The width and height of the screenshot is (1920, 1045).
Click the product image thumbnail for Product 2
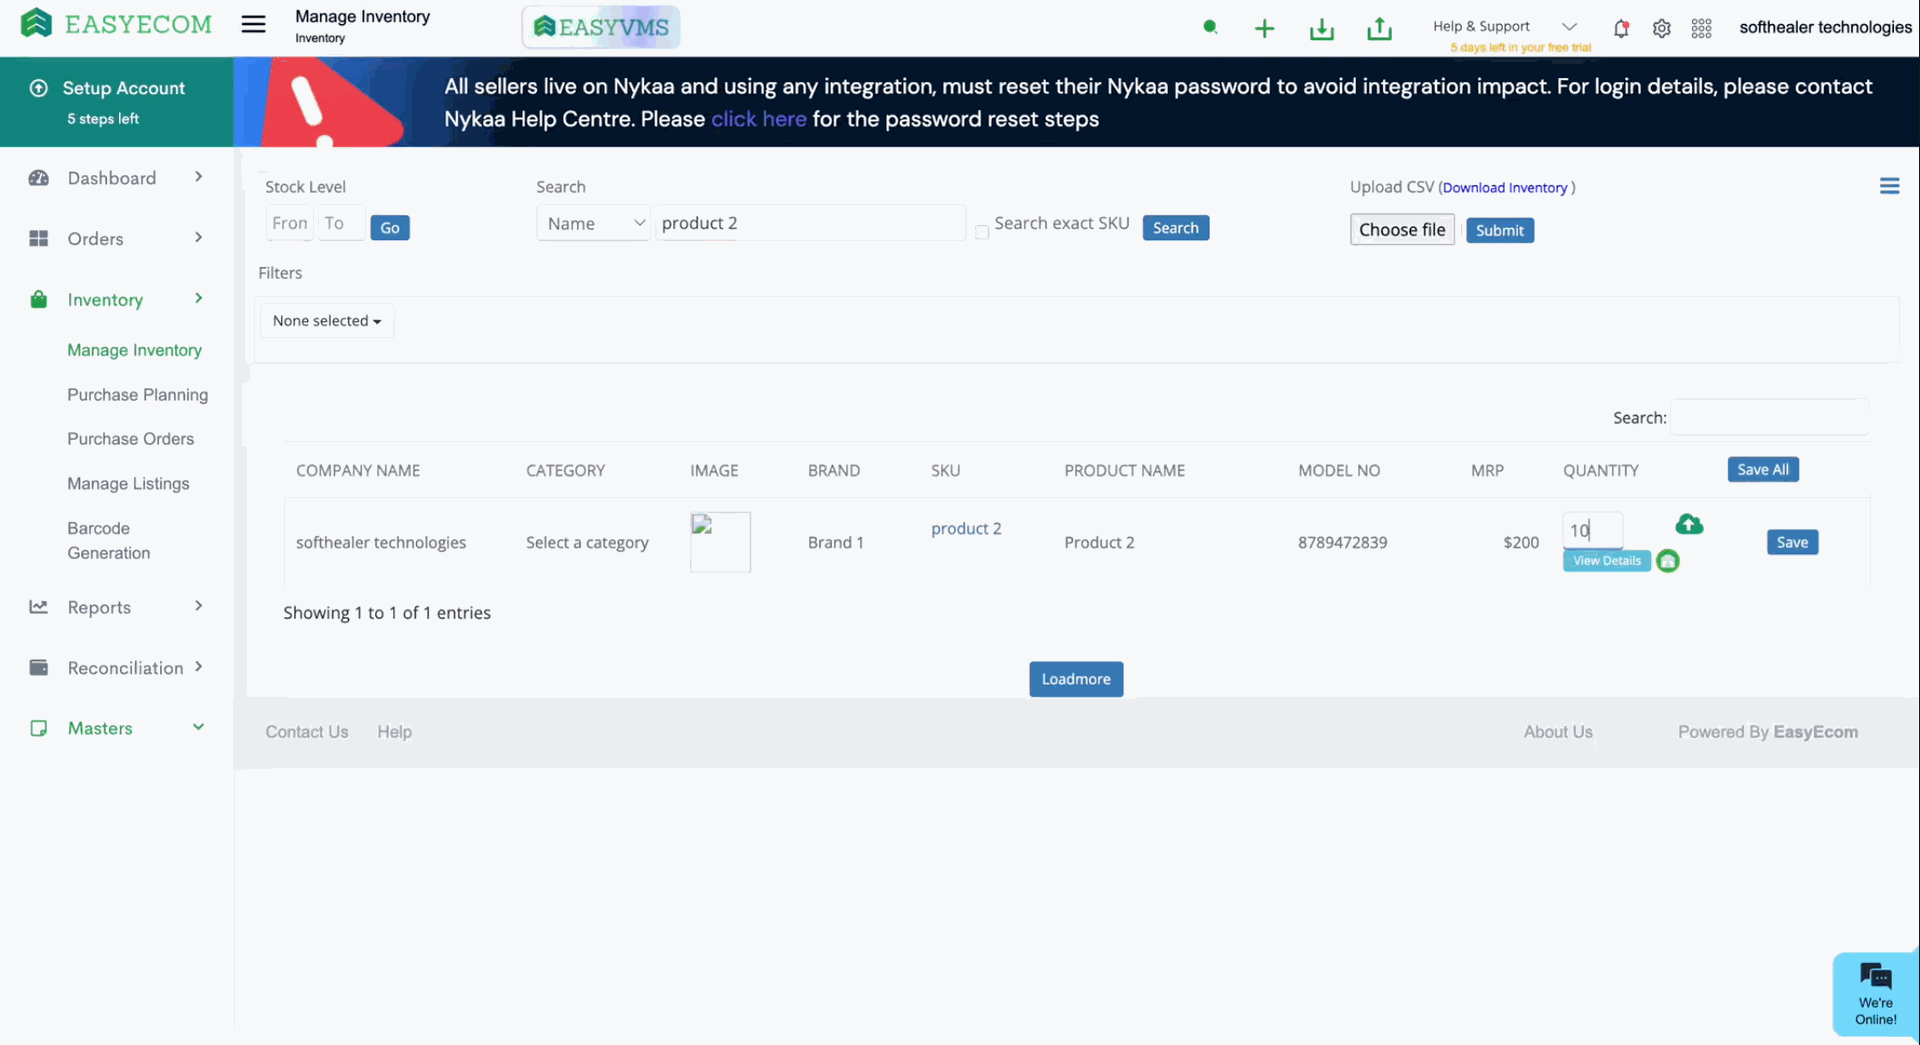point(720,542)
